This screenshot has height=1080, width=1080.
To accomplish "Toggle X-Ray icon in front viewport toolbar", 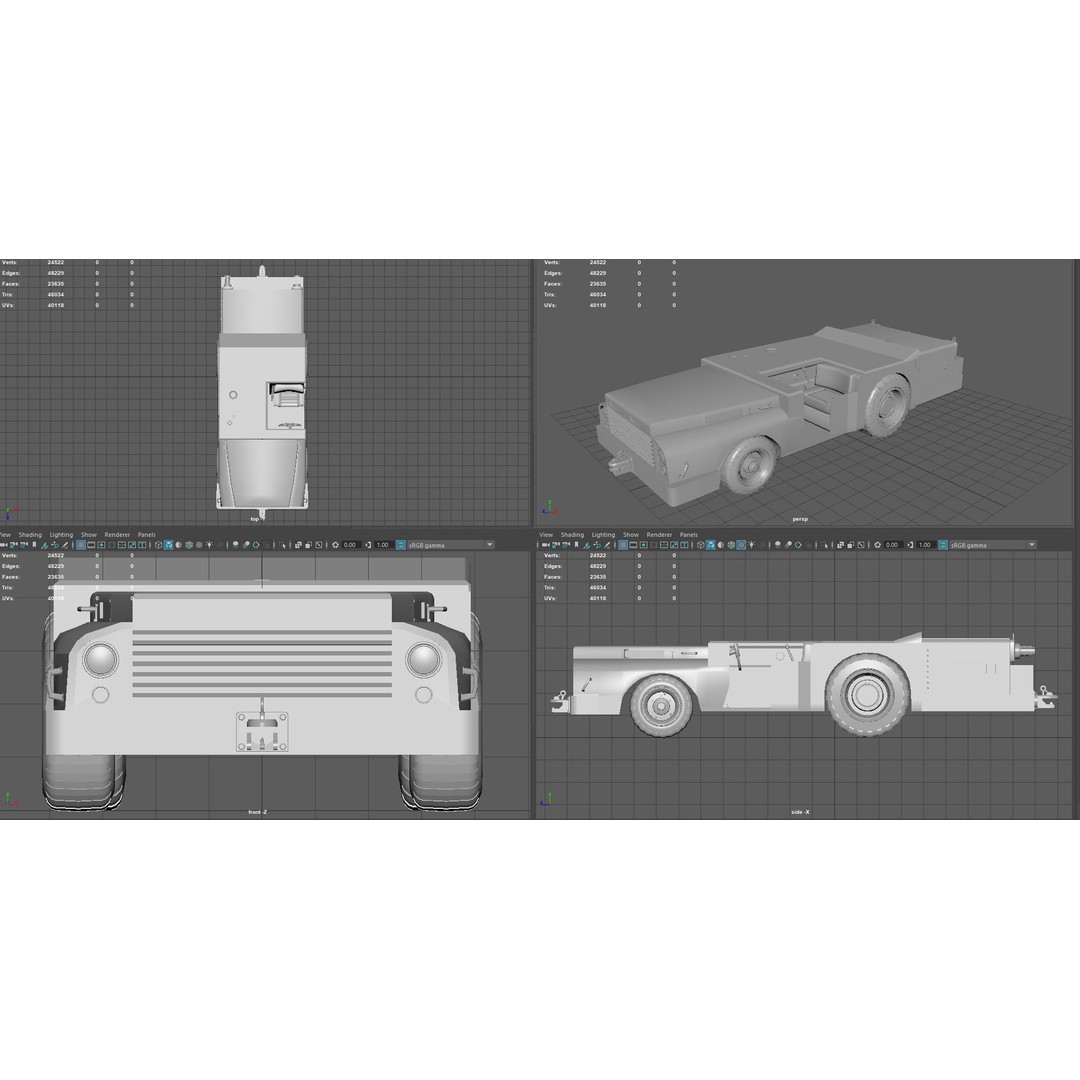I will [298, 545].
